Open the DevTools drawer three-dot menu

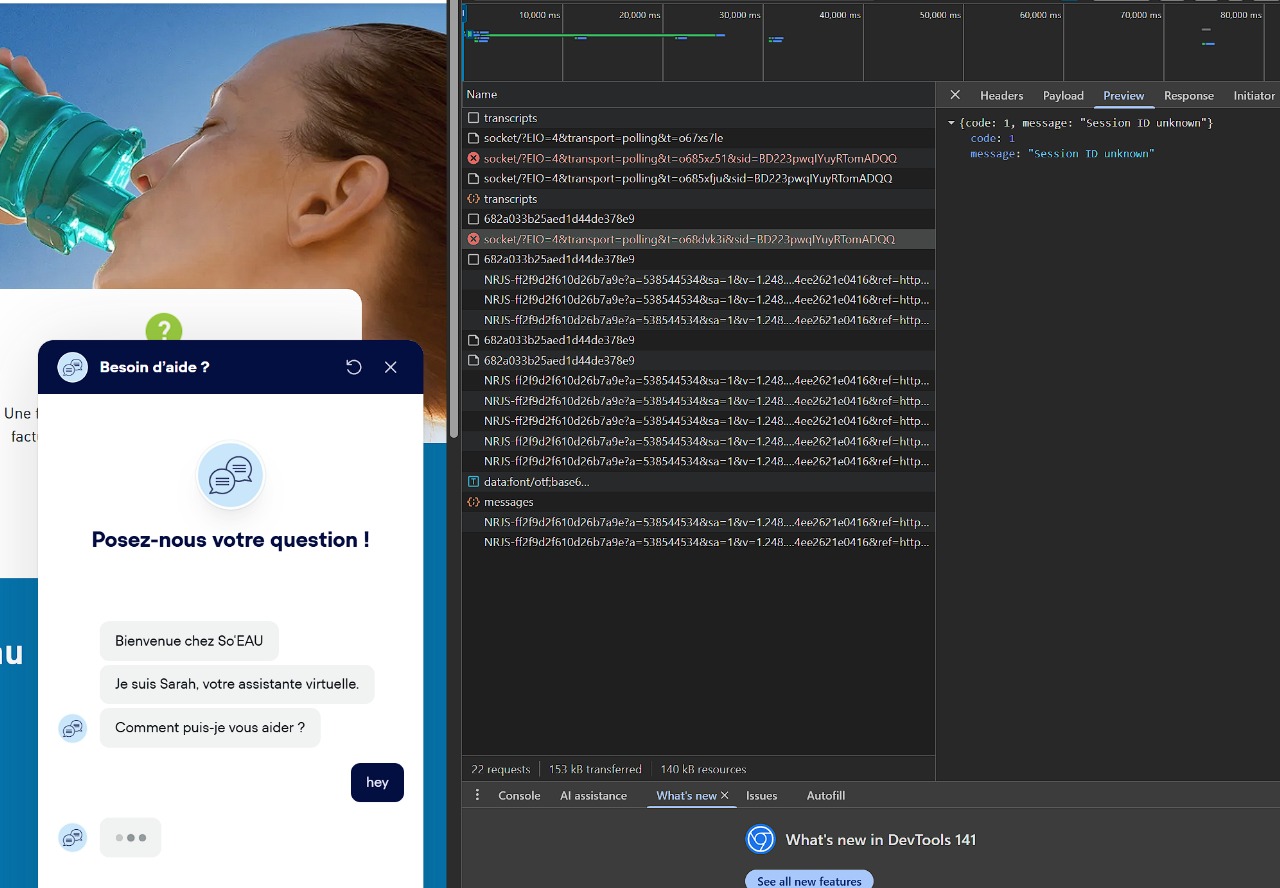477,795
